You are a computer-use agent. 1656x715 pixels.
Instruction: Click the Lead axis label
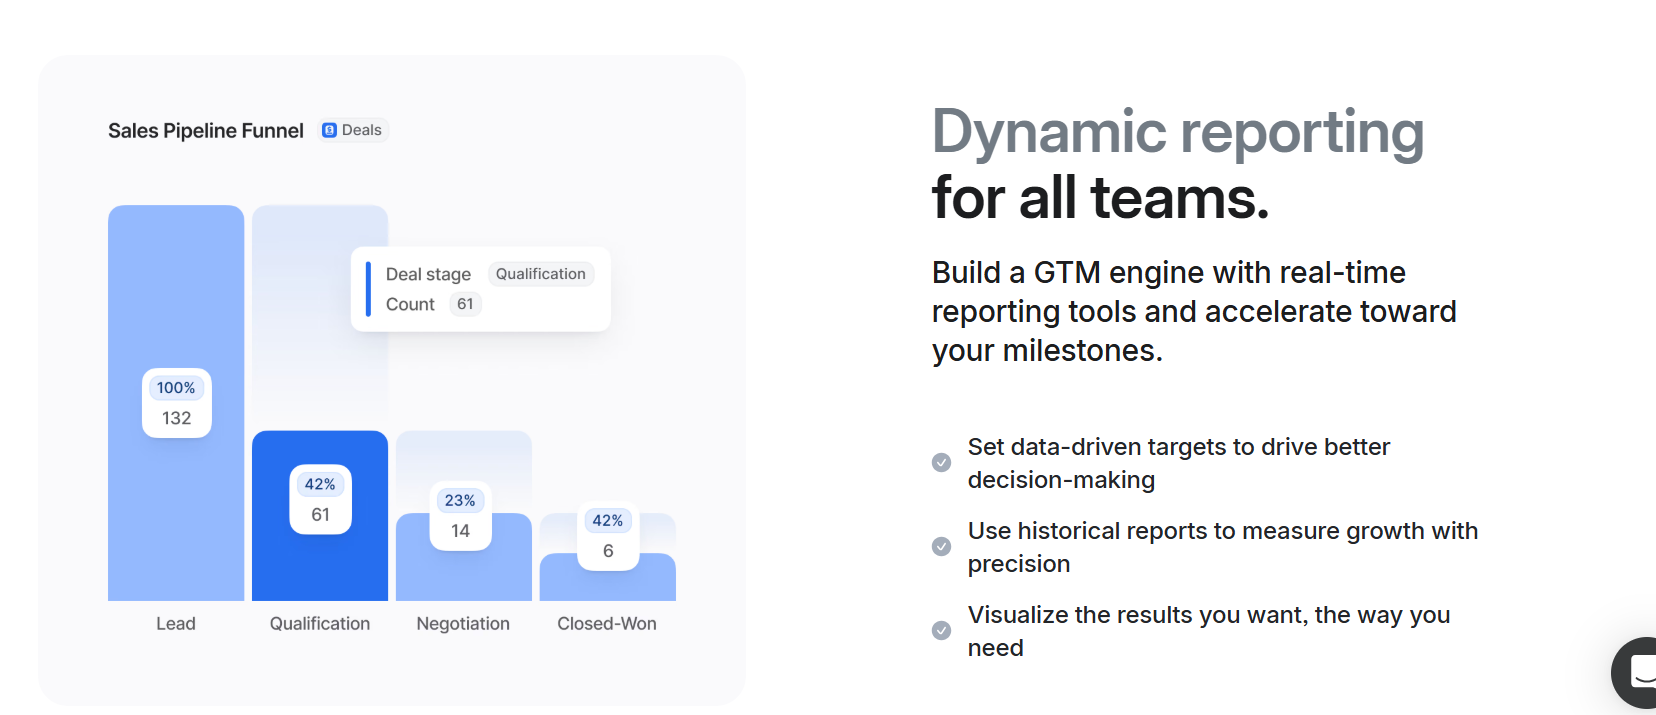[x=176, y=623]
